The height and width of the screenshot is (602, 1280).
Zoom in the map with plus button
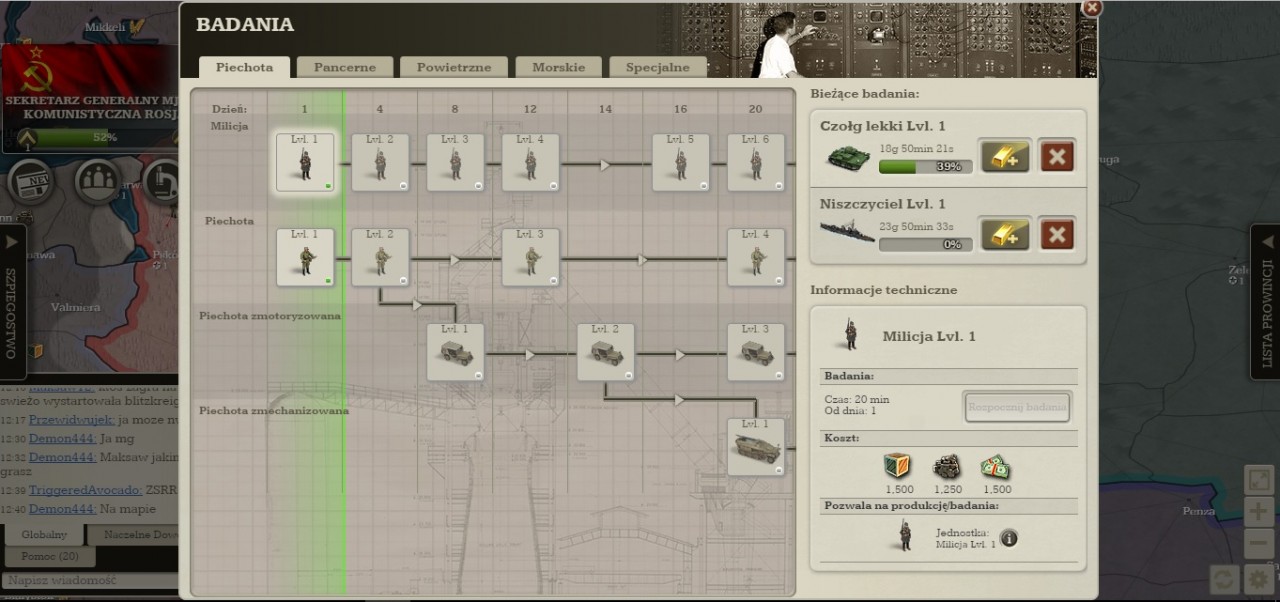(1258, 512)
